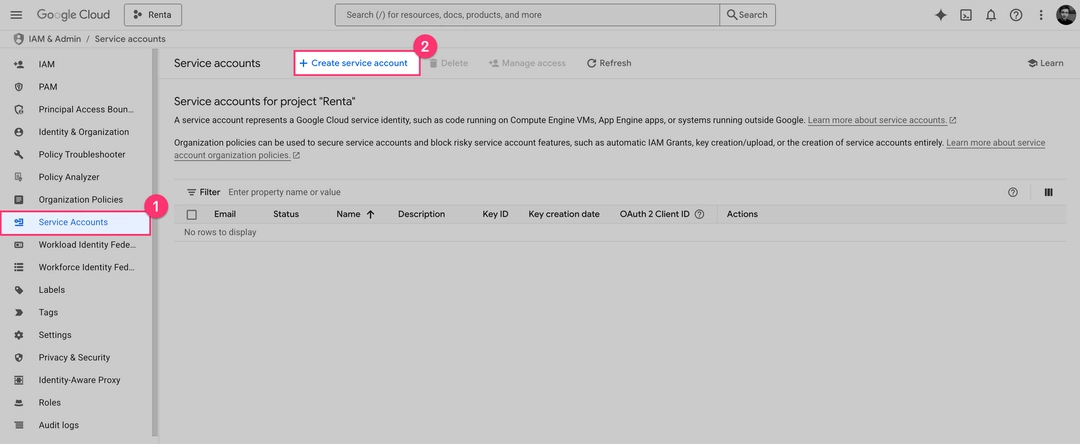This screenshot has width=1080, height=444.
Task: Open the Renta project picker
Action: [x=153, y=15]
